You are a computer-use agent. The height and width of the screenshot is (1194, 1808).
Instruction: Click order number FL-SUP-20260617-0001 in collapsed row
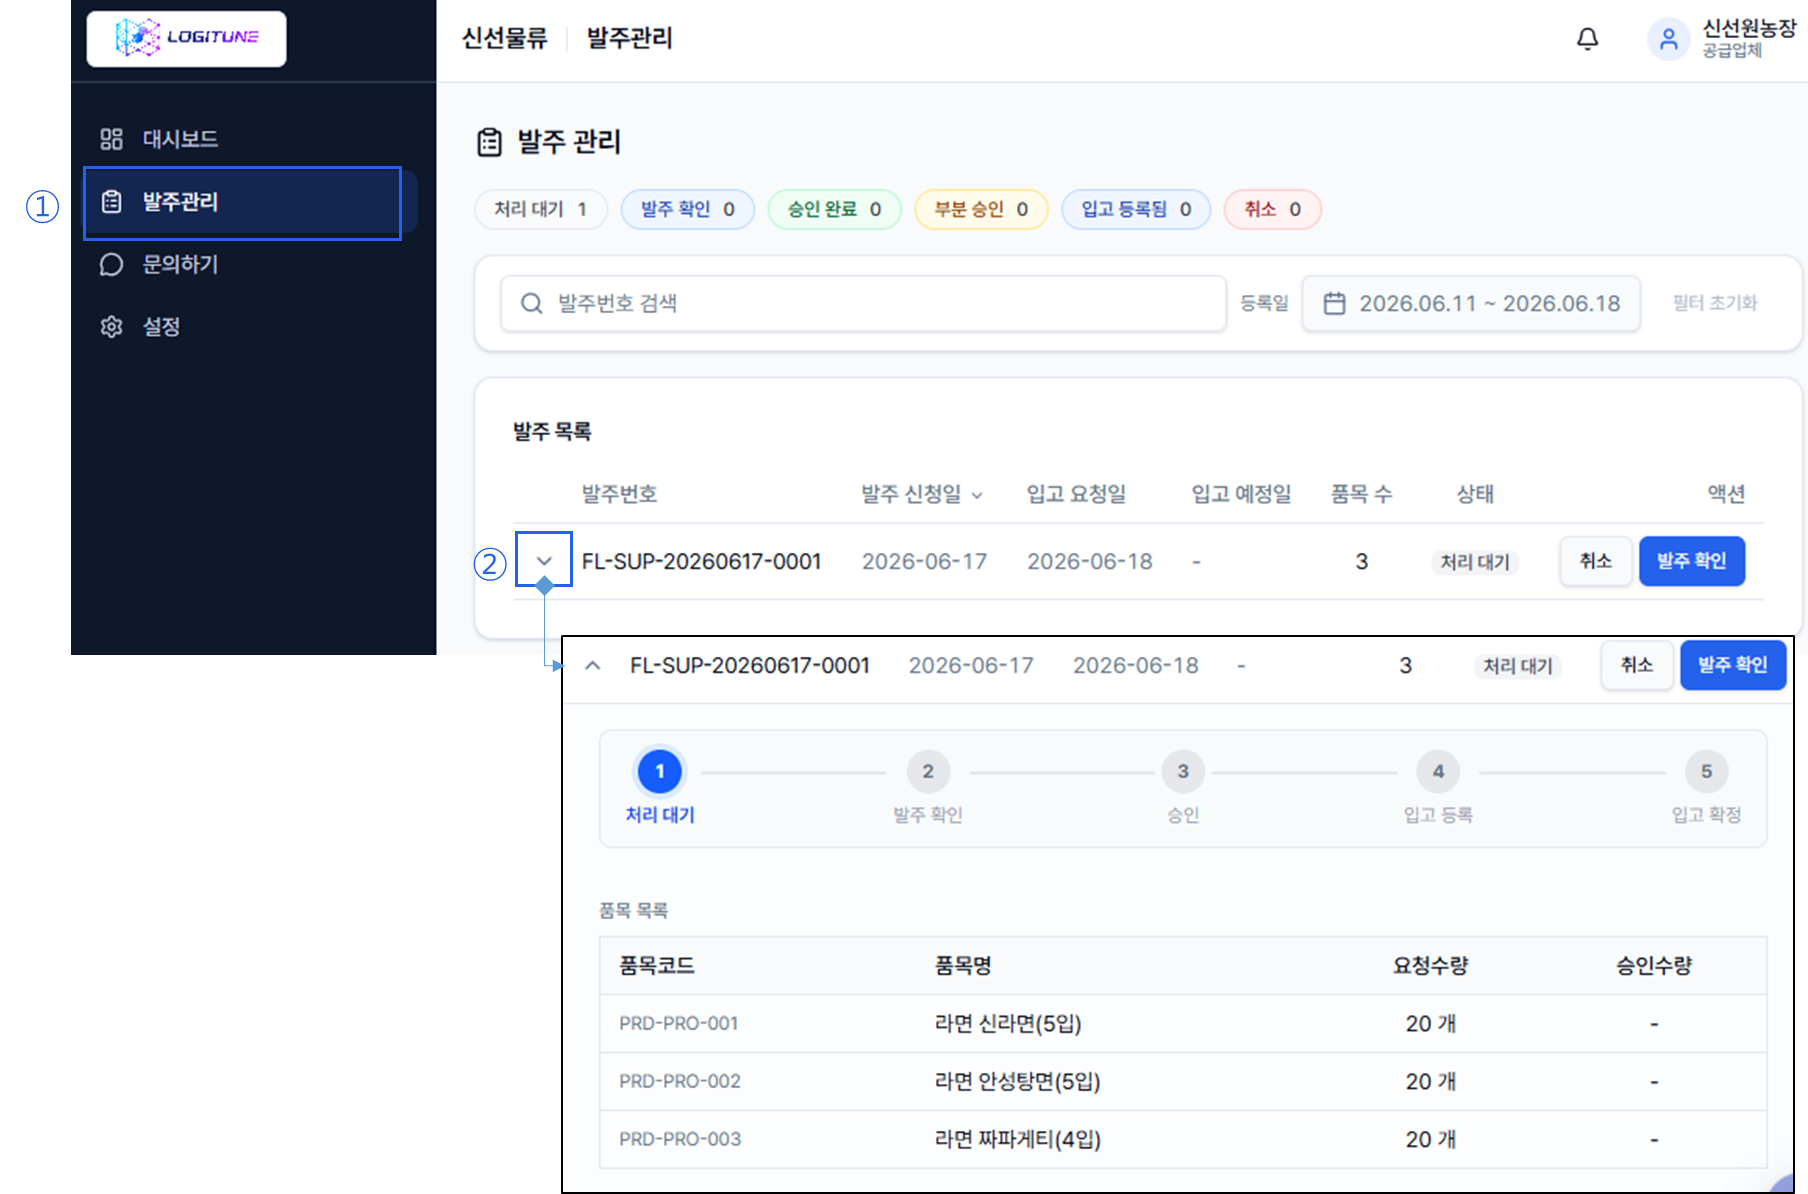pyautogui.click(x=701, y=561)
